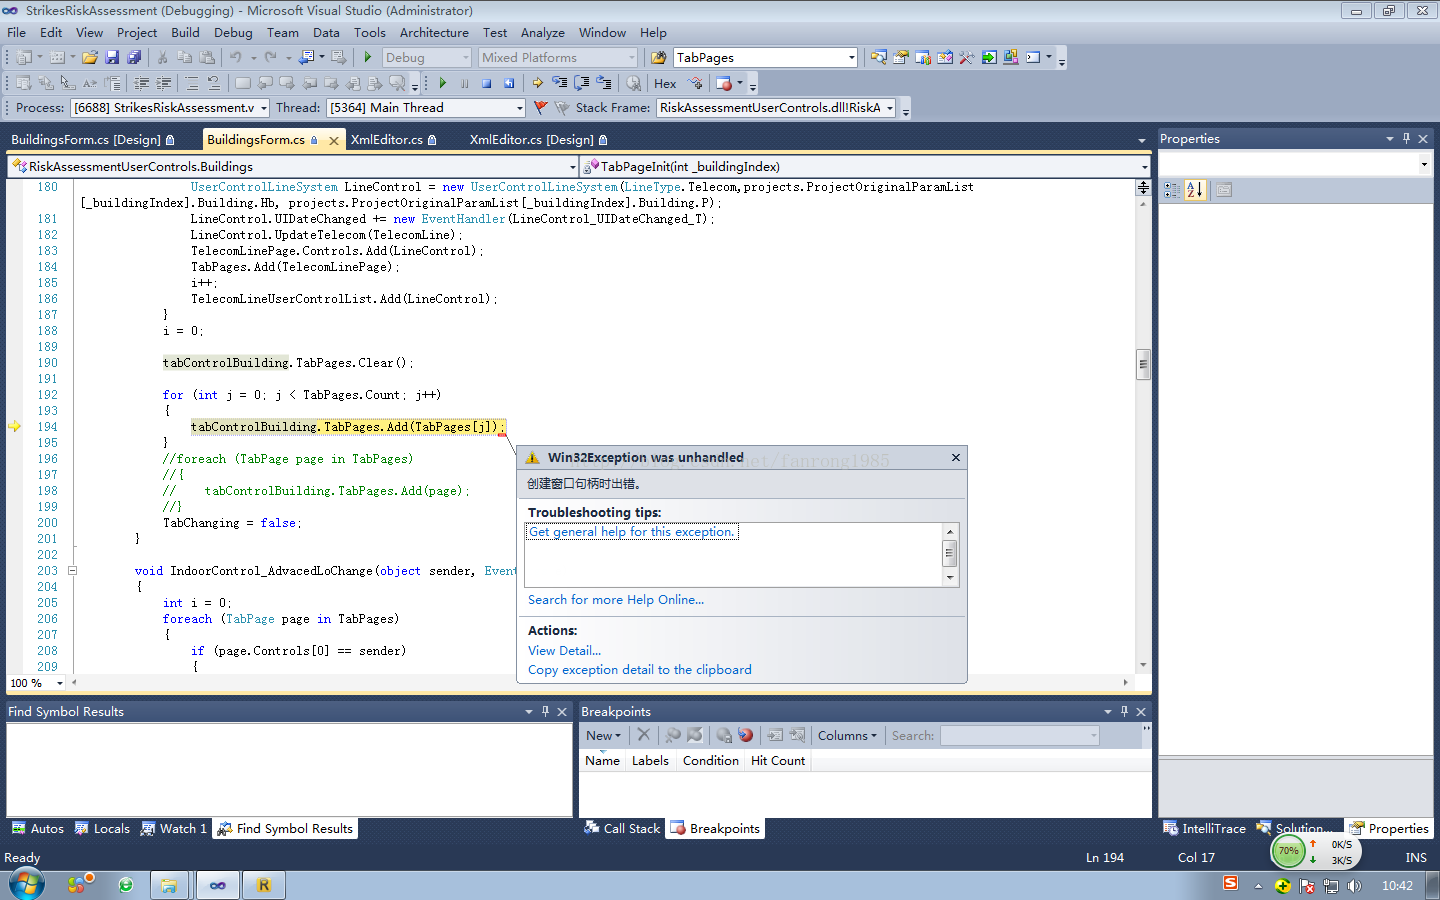The image size is (1440, 900).
Task: Click the Stop Debugging icon
Action: click(486, 84)
